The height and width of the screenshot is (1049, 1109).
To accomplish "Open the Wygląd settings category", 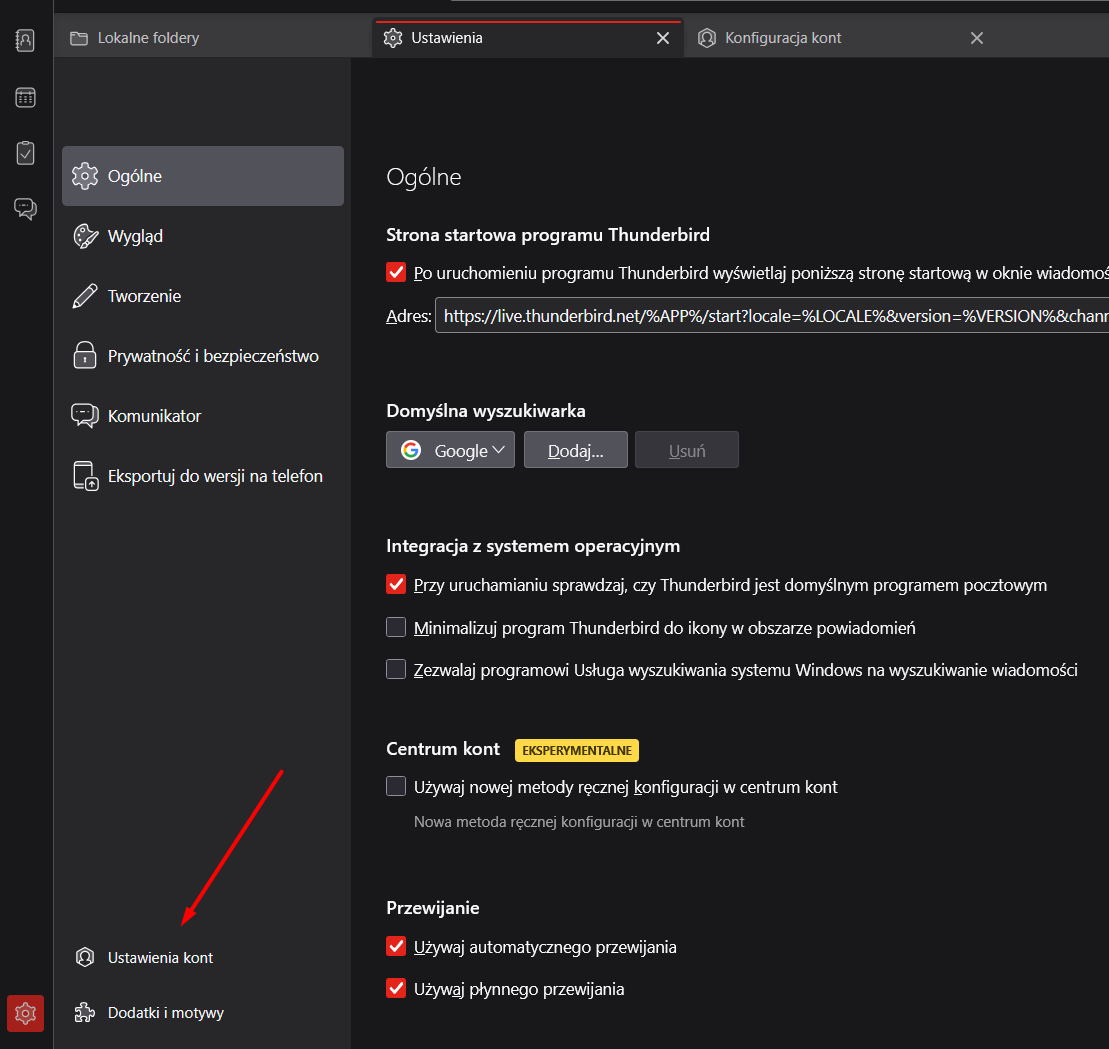I will [x=203, y=236].
